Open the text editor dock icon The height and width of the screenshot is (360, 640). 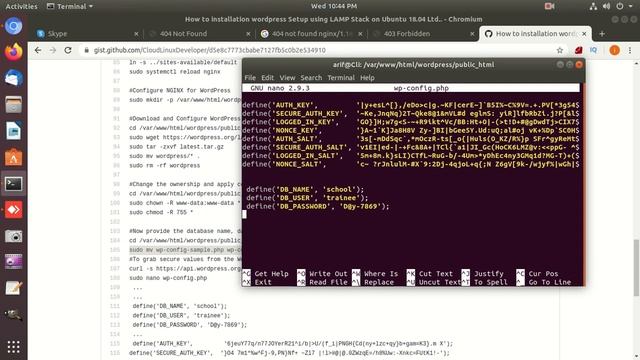[13, 288]
